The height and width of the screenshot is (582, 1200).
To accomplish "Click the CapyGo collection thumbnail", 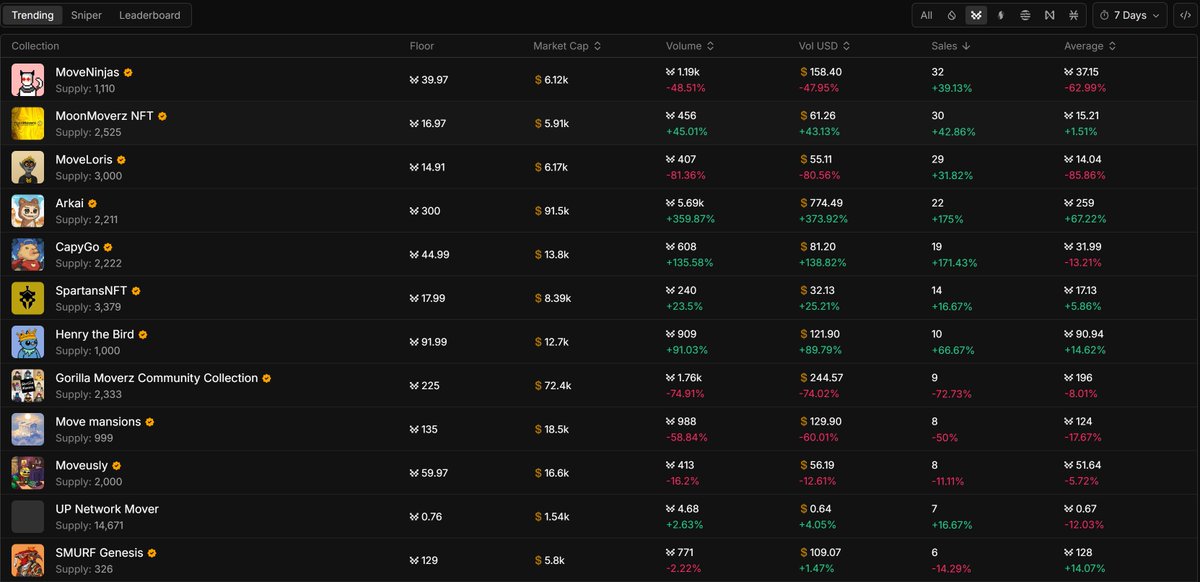I will click(x=27, y=254).
